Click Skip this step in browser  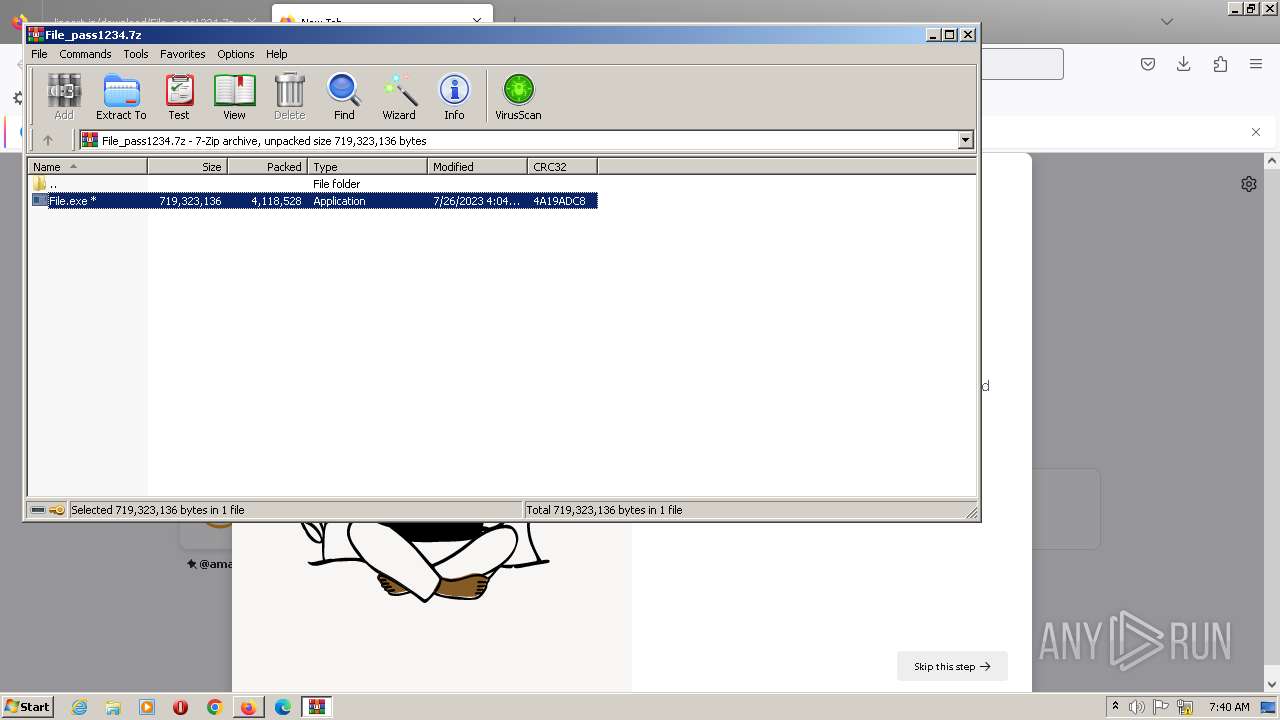pyautogui.click(x=952, y=666)
